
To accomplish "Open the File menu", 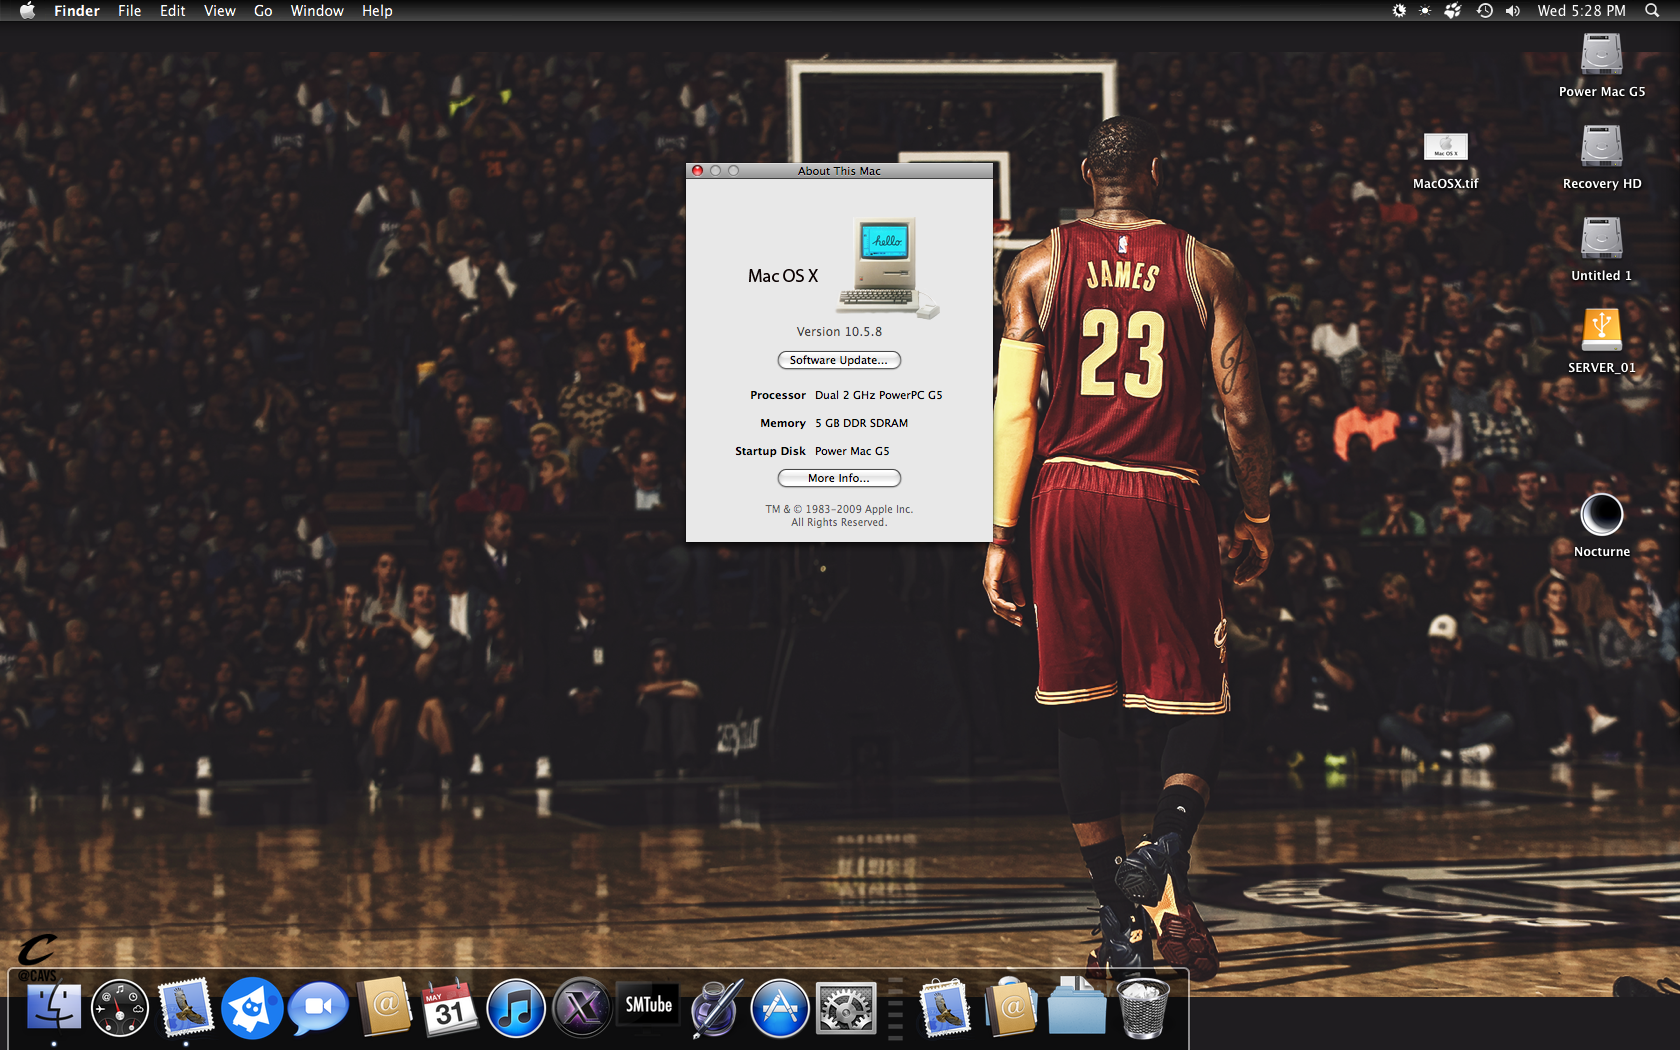I will pos(130,11).
